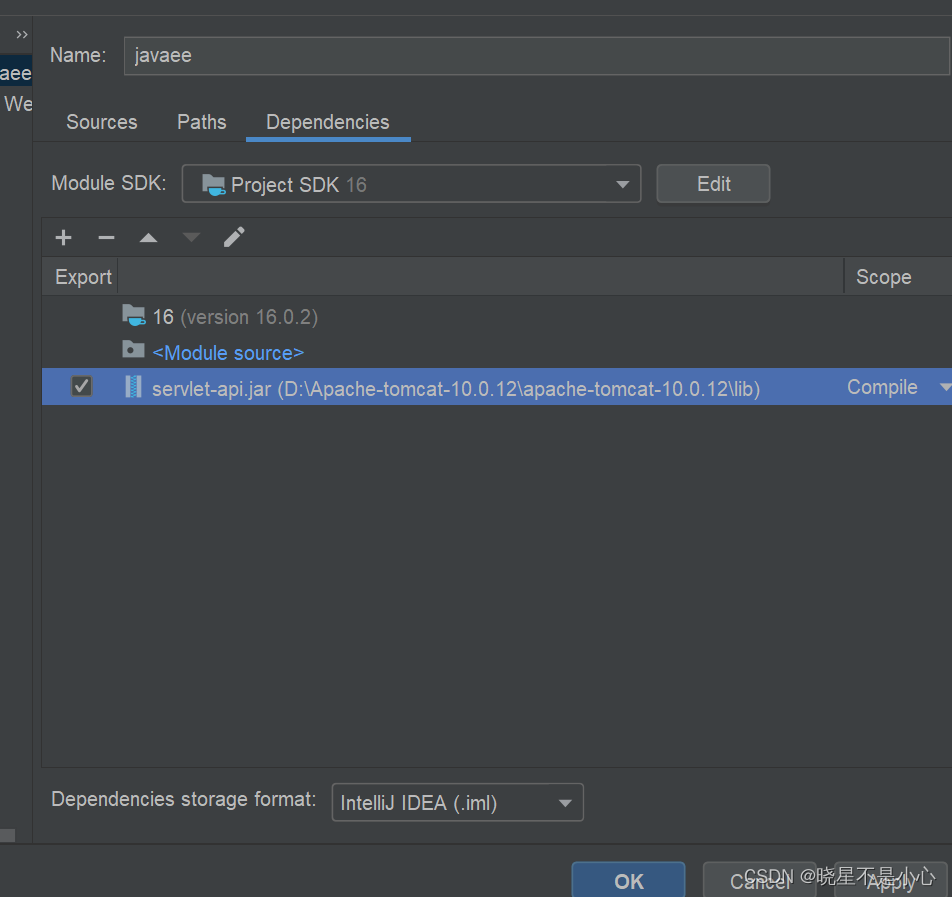The width and height of the screenshot is (952, 897).
Task: Click the Cancel button
Action: (x=759, y=880)
